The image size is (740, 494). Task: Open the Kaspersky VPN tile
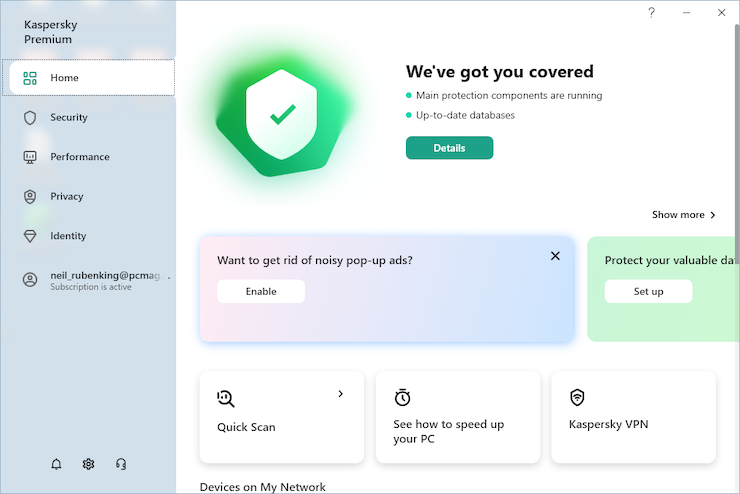coord(633,417)
